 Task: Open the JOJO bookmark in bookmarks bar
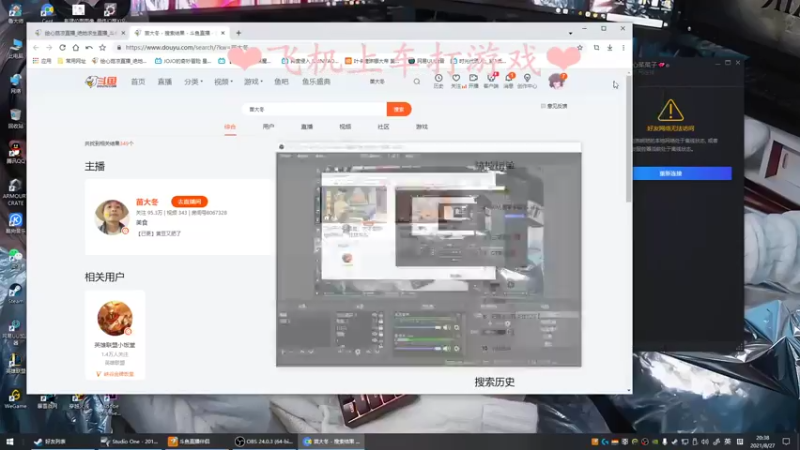click(184, 61)
